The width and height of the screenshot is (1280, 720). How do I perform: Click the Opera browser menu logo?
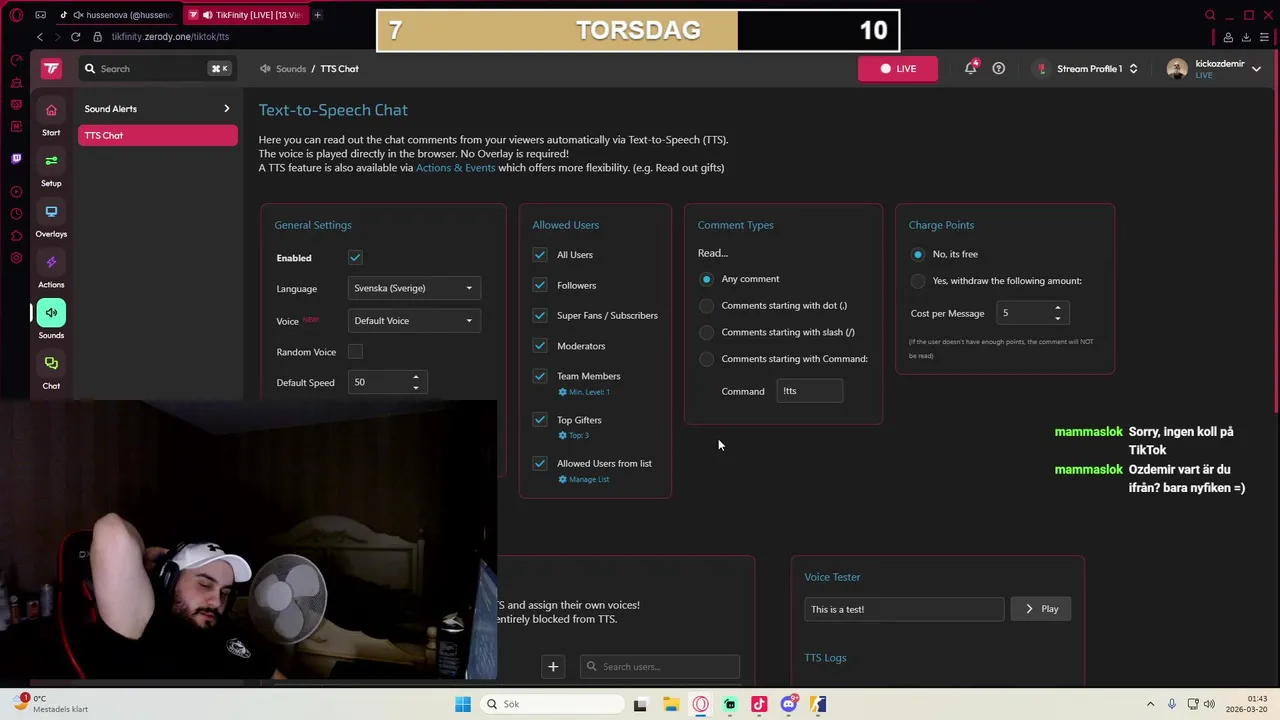click(x=16, y=15)
